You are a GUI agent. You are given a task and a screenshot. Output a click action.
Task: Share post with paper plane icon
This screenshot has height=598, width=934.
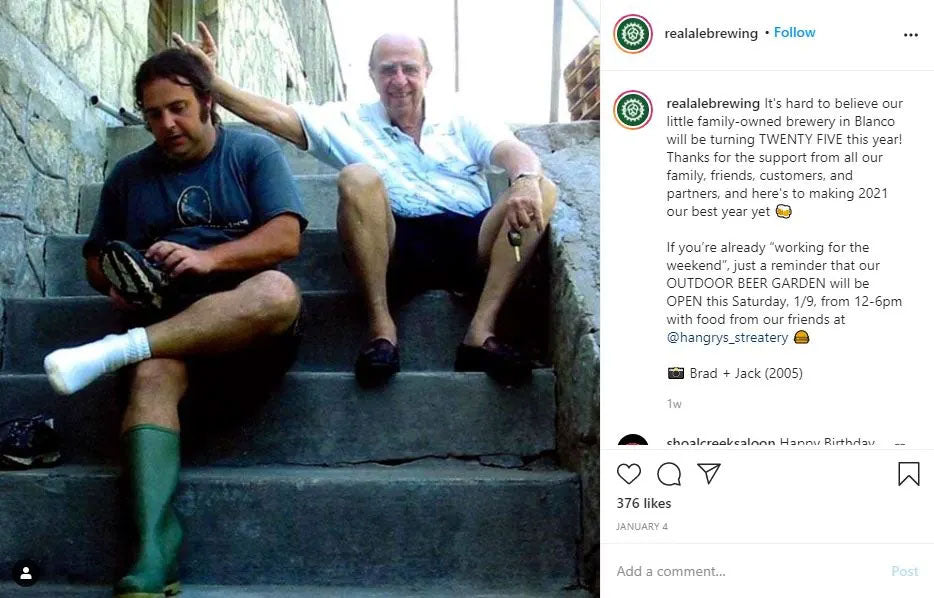(x=709, y=474)
